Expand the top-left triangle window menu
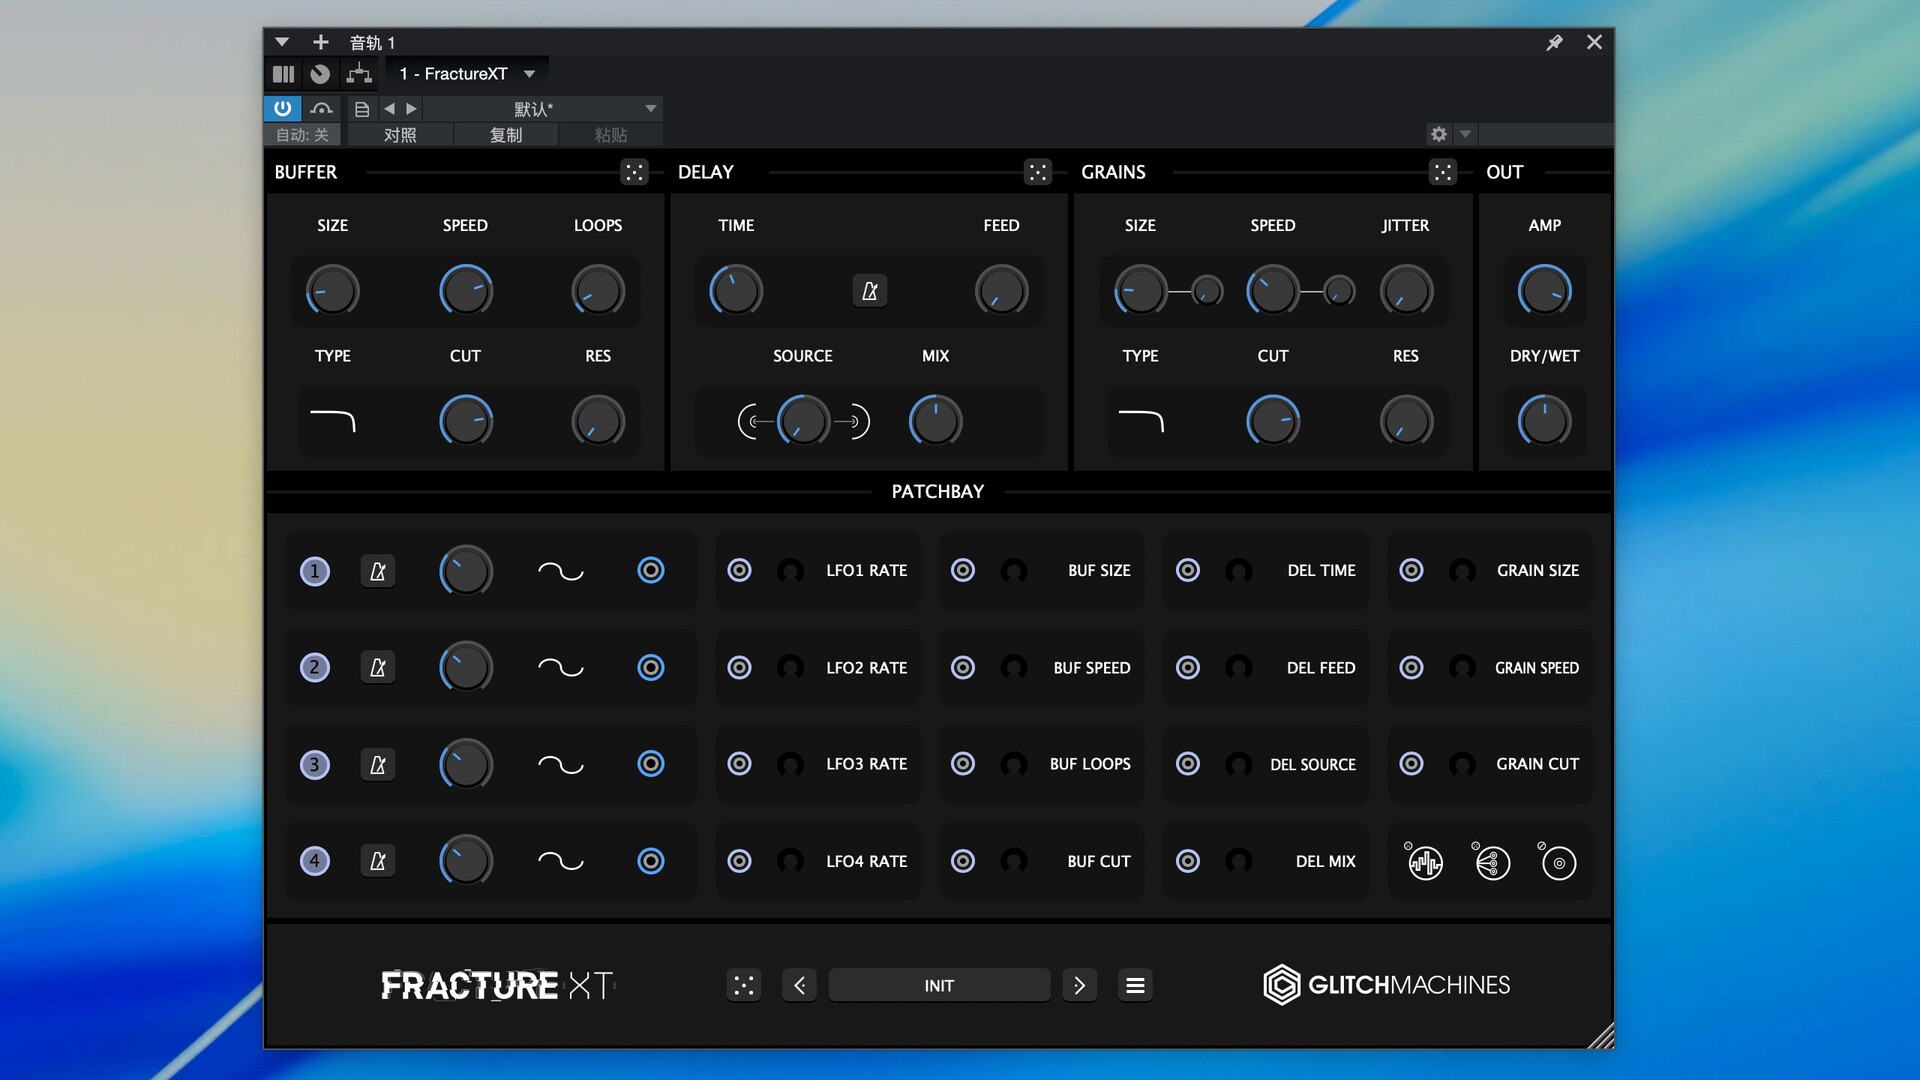 coord(282,42)
